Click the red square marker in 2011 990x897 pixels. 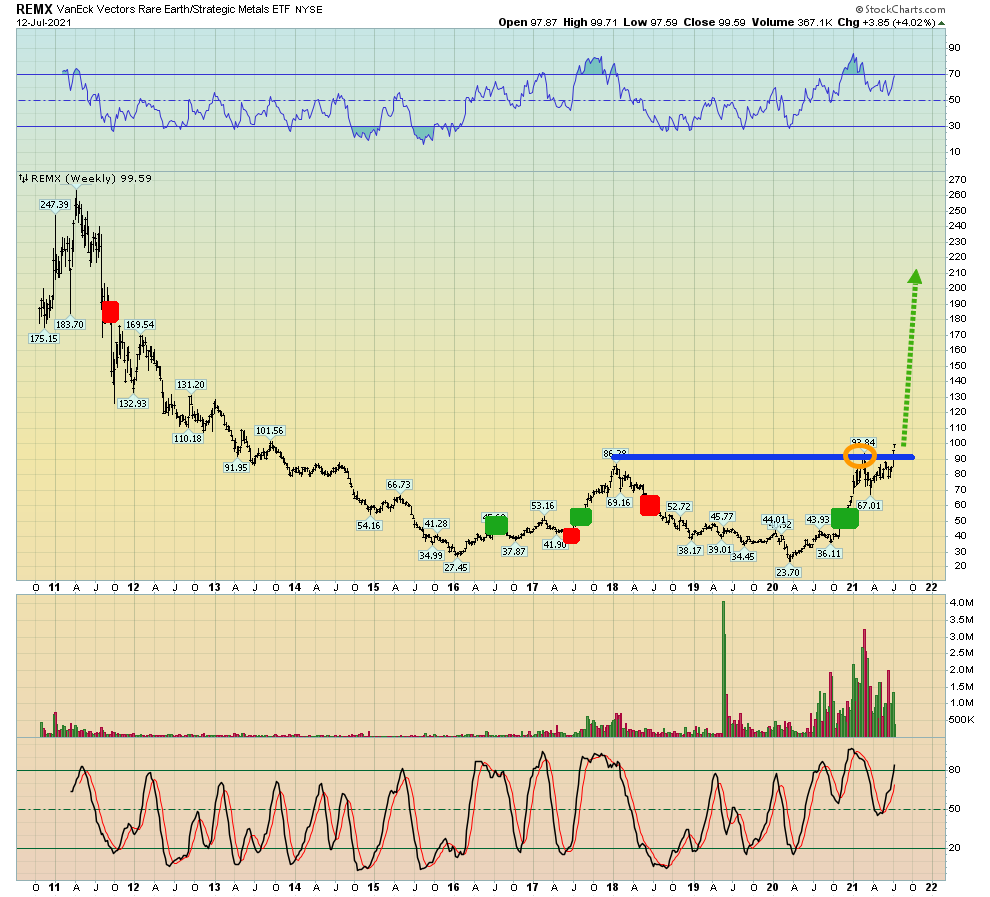109,311
